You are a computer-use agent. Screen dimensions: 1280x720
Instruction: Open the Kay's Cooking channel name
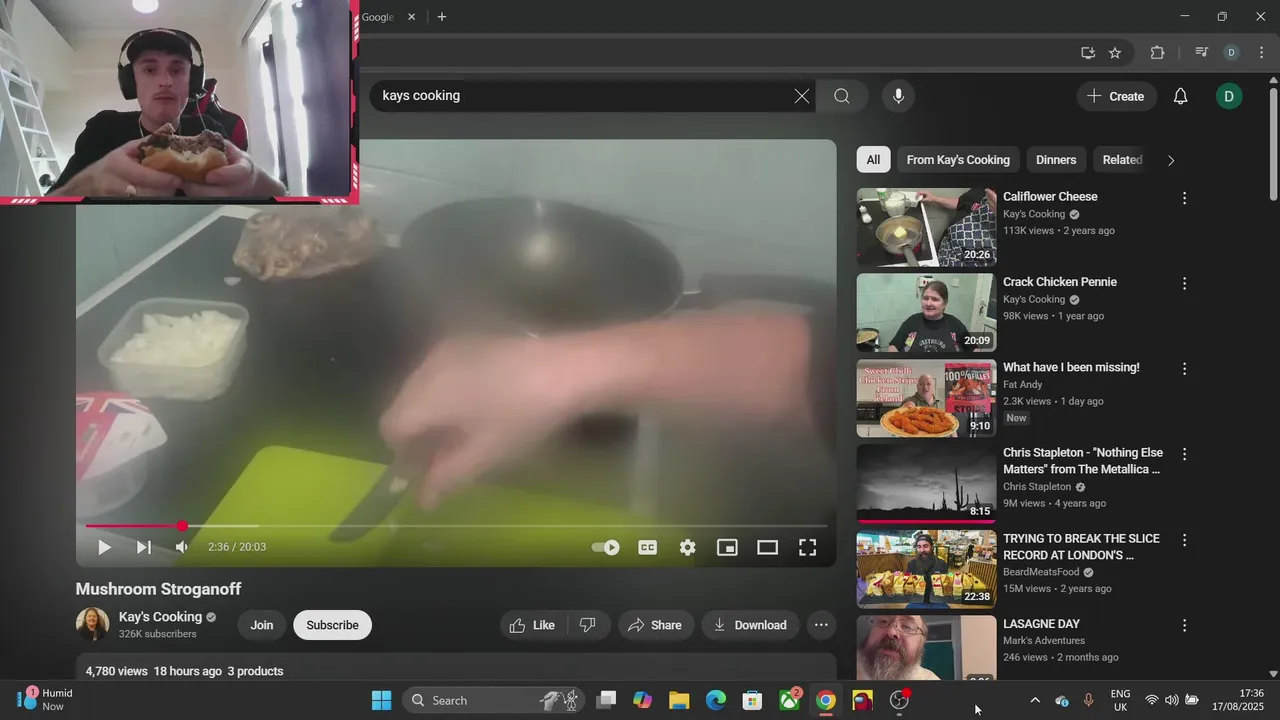tap(160, 617)
